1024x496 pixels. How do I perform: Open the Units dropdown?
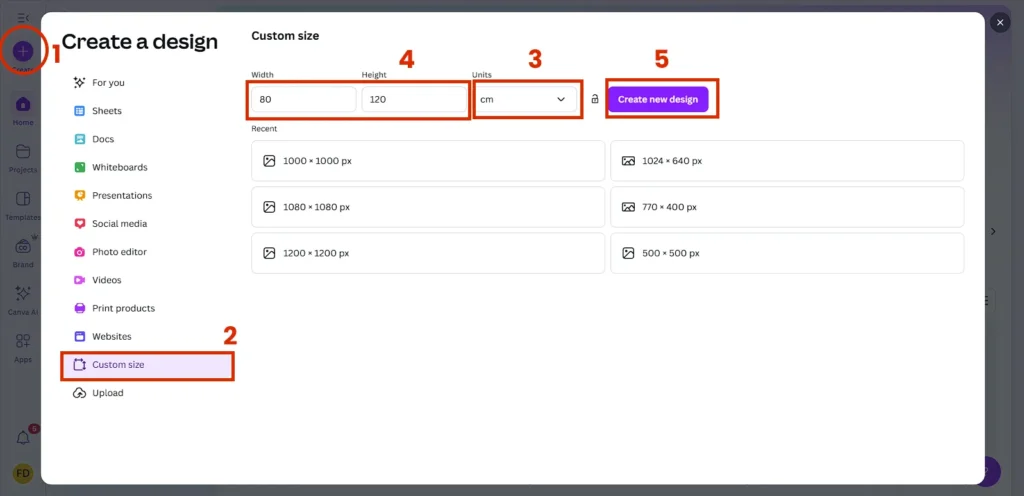tap(524, 100)
